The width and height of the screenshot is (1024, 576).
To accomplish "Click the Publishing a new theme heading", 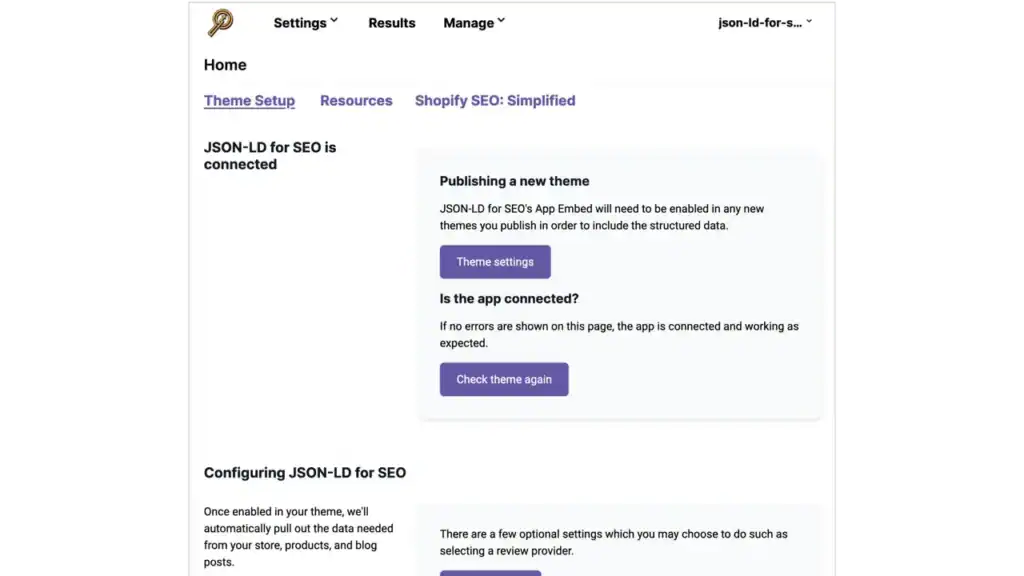I will tap(514, 181).
